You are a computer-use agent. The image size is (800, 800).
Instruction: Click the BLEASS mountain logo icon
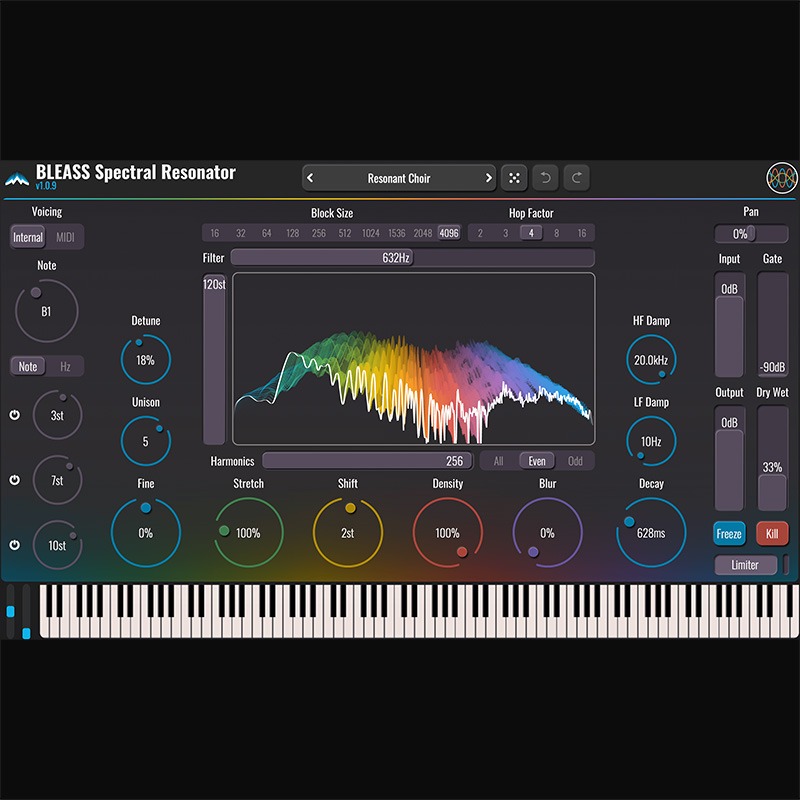[x=17, y=180]
